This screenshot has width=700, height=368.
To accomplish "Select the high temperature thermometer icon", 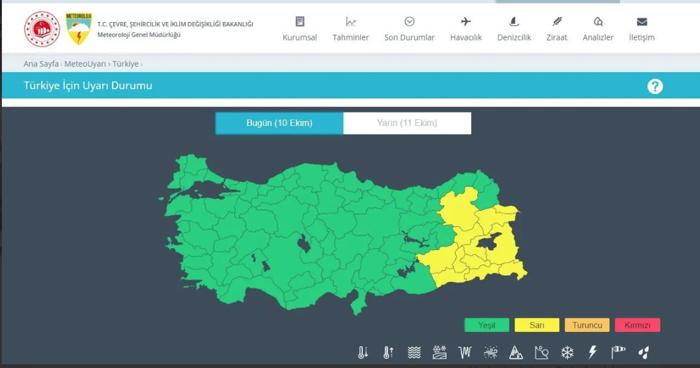I will 388,352.
